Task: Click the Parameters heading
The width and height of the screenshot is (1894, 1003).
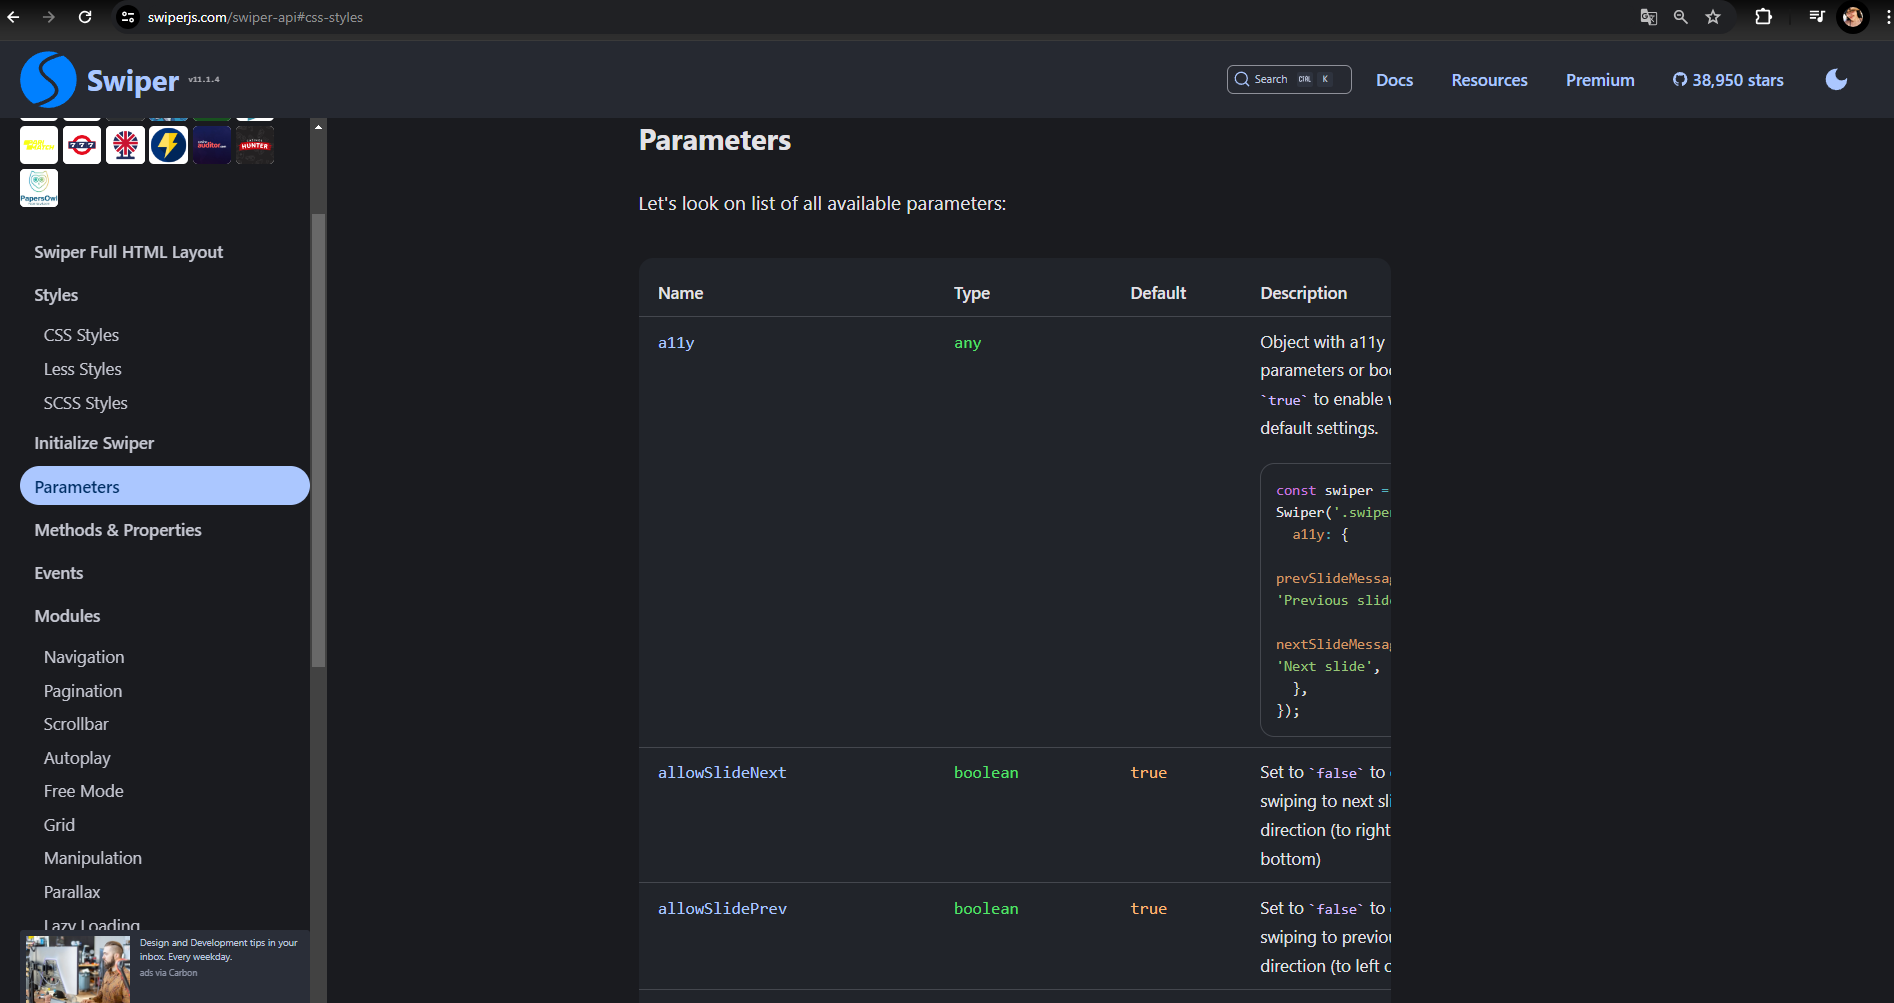Action: click(x=715, y=140)
